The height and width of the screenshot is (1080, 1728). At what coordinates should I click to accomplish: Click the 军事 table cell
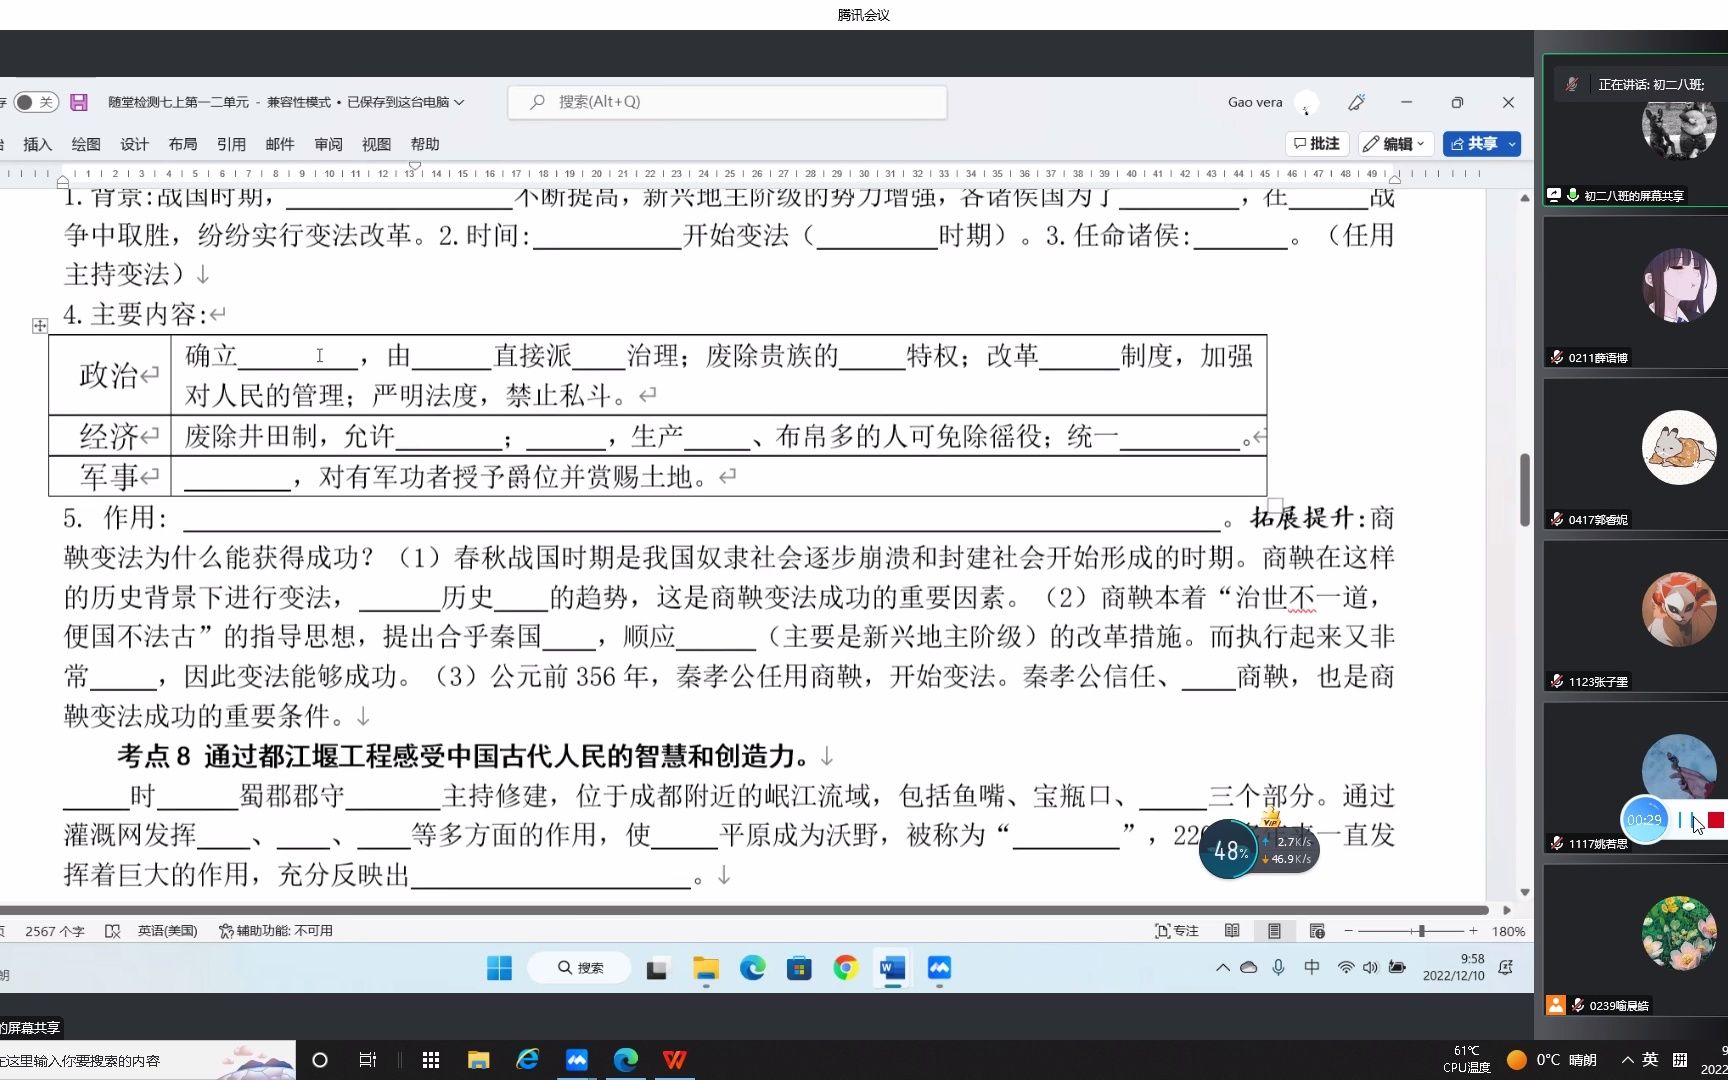click(x=110, y=476)
